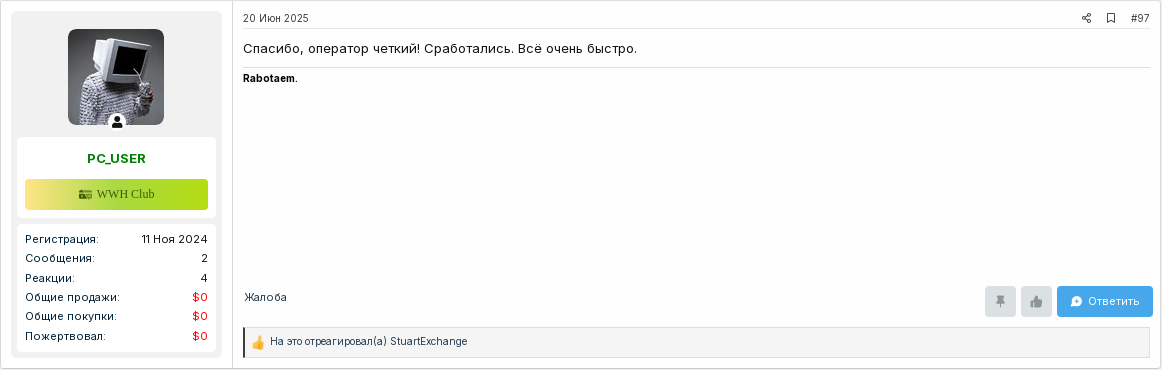Click the card icon in WWH Club badge
This screenshot has width=1162, height=370.
[x=85, y=194]
